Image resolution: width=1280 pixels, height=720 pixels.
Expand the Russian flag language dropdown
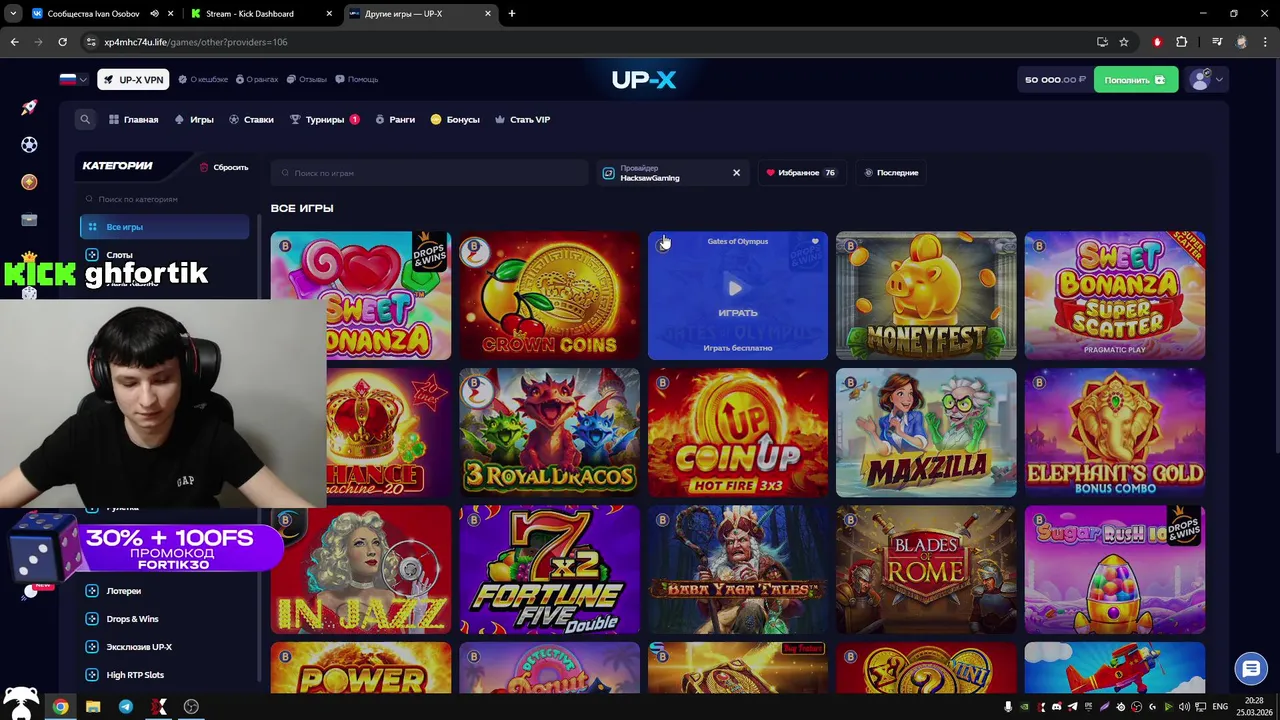pyautogui.click(x=74, y=79)
